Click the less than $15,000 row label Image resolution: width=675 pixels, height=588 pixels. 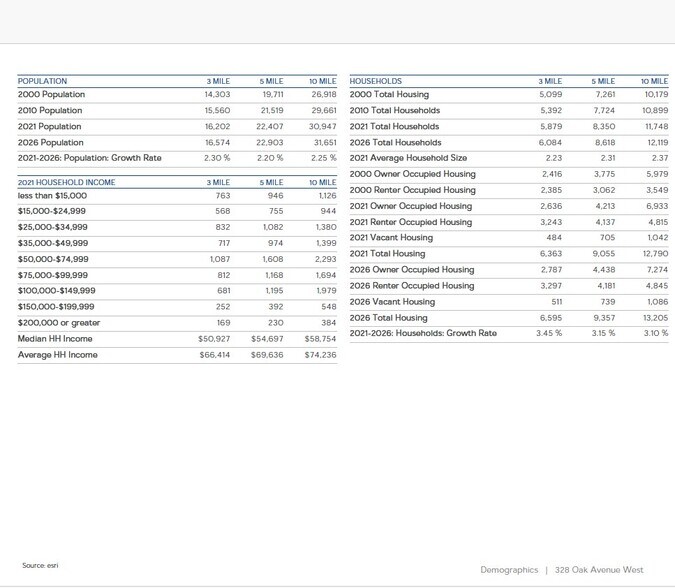pyautogui.click(x=52, y=196)
